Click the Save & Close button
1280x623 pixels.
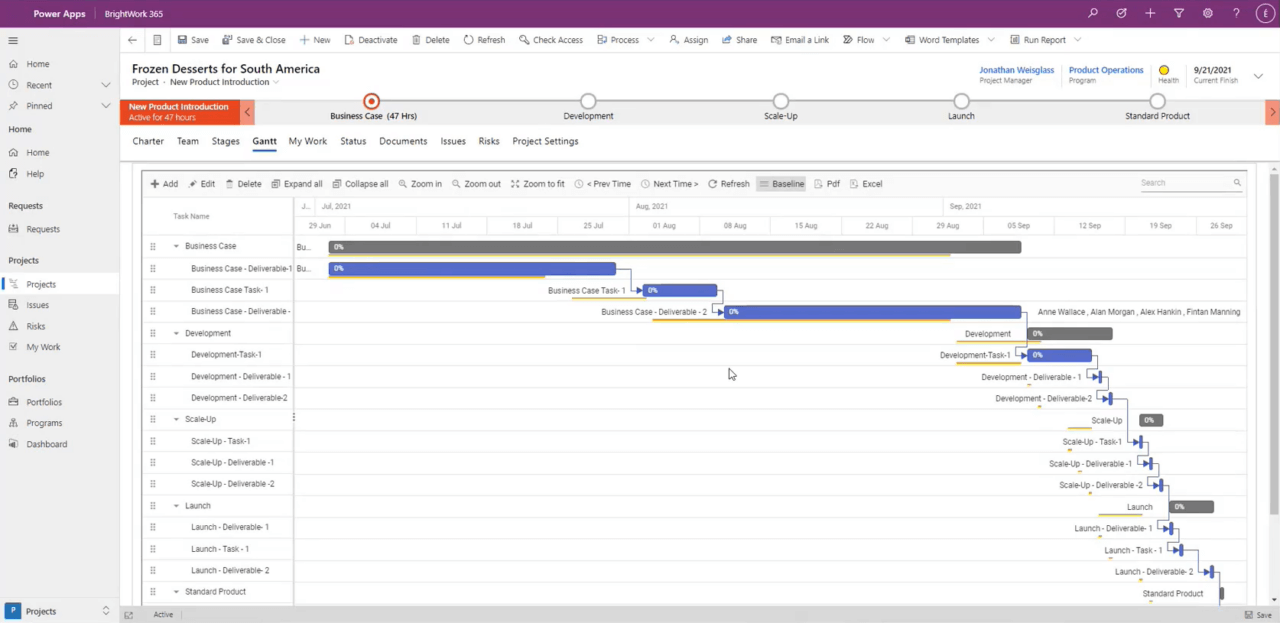tap(254, 40)
